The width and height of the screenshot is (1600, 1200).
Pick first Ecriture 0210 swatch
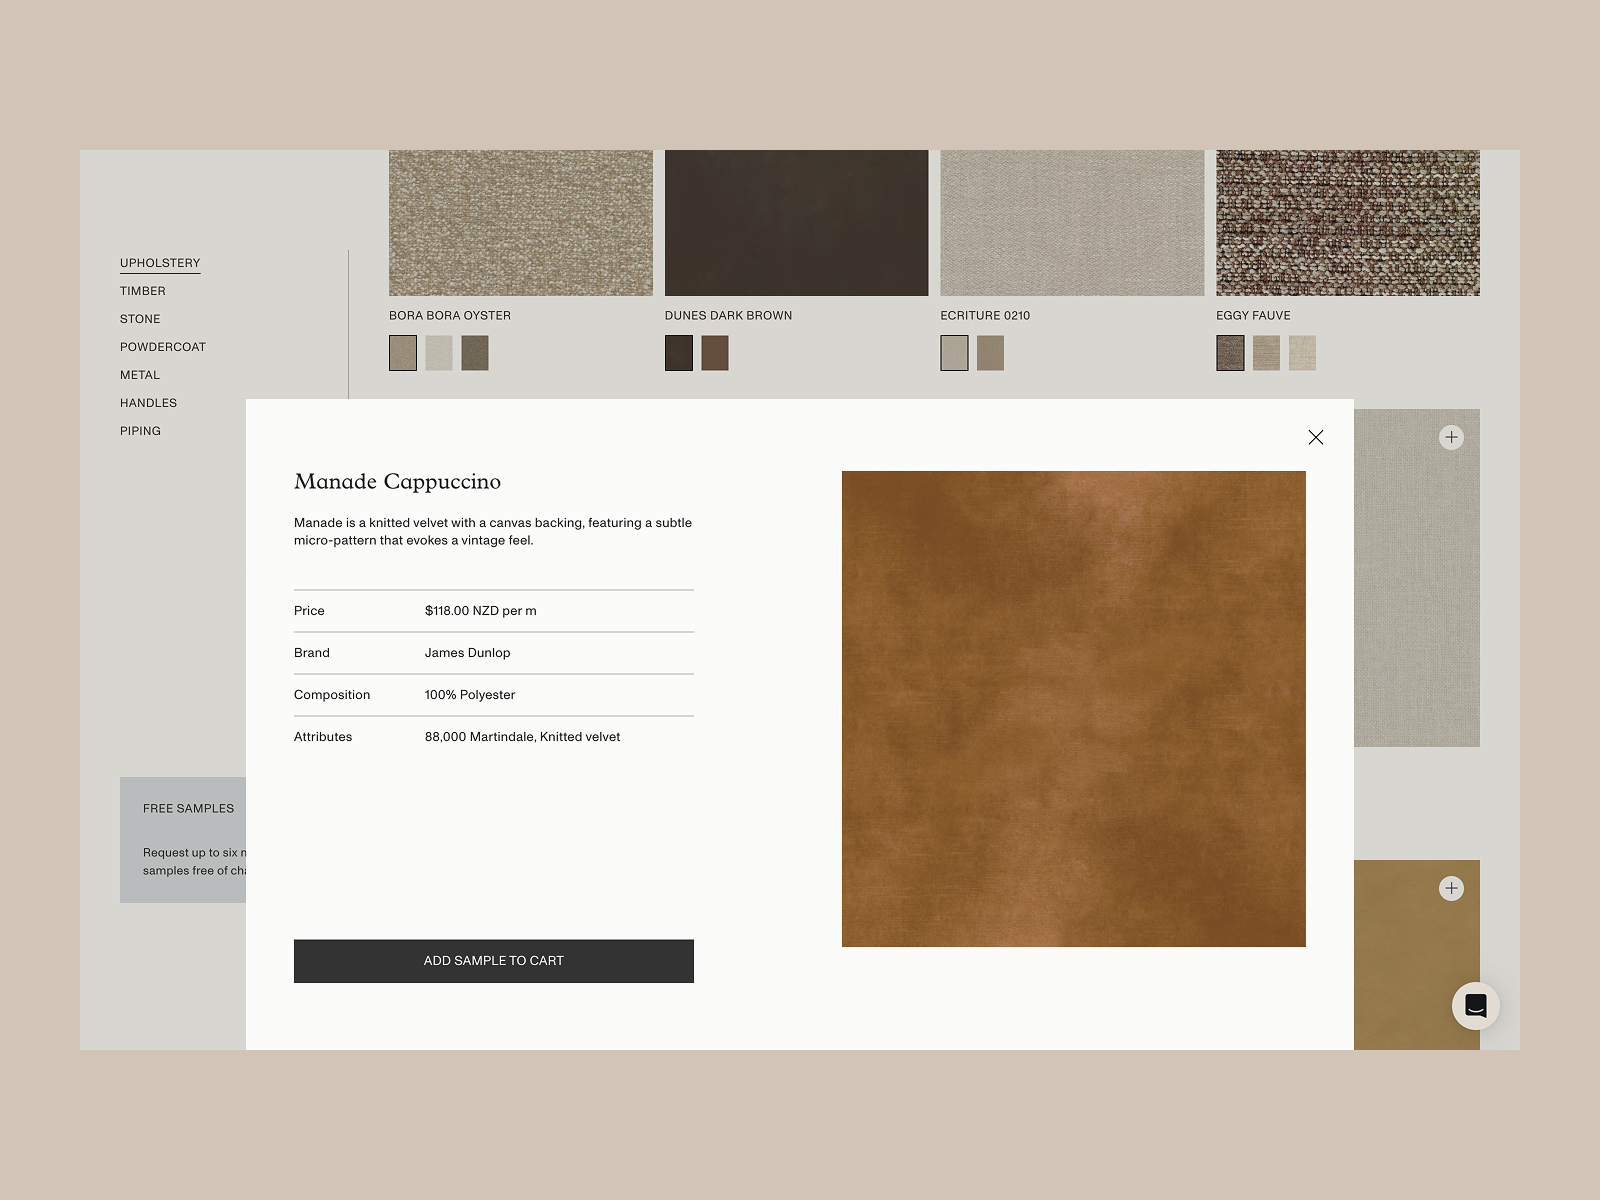click(x=954, y=353)
